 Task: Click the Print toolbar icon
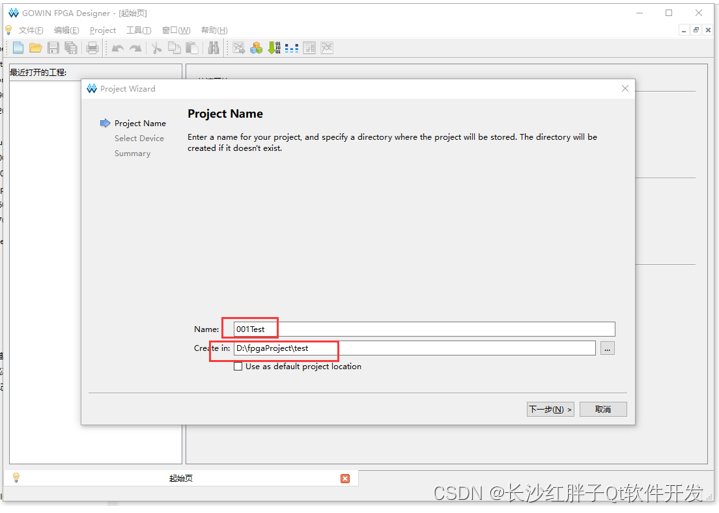pyautogui.click(x=93, y=48)
